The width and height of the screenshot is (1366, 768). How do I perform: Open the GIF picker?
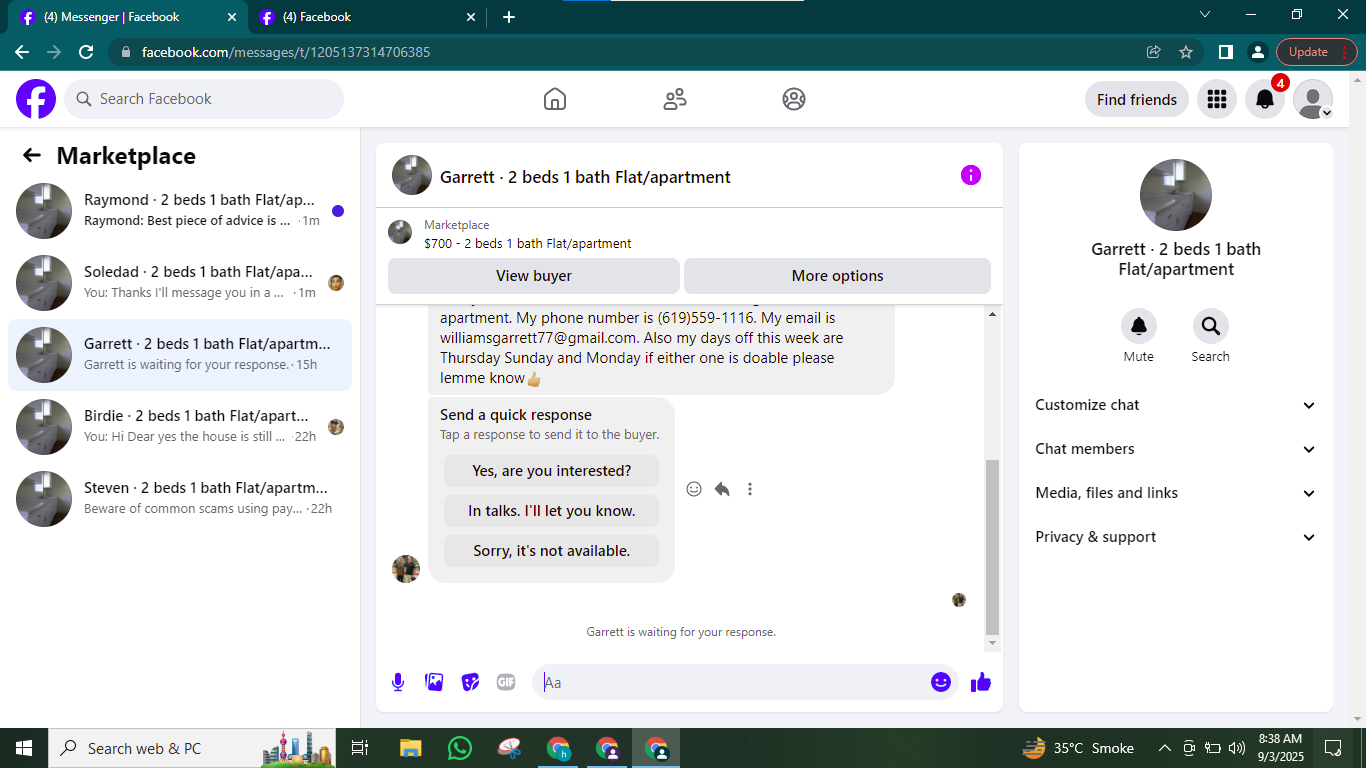[506, 682]
